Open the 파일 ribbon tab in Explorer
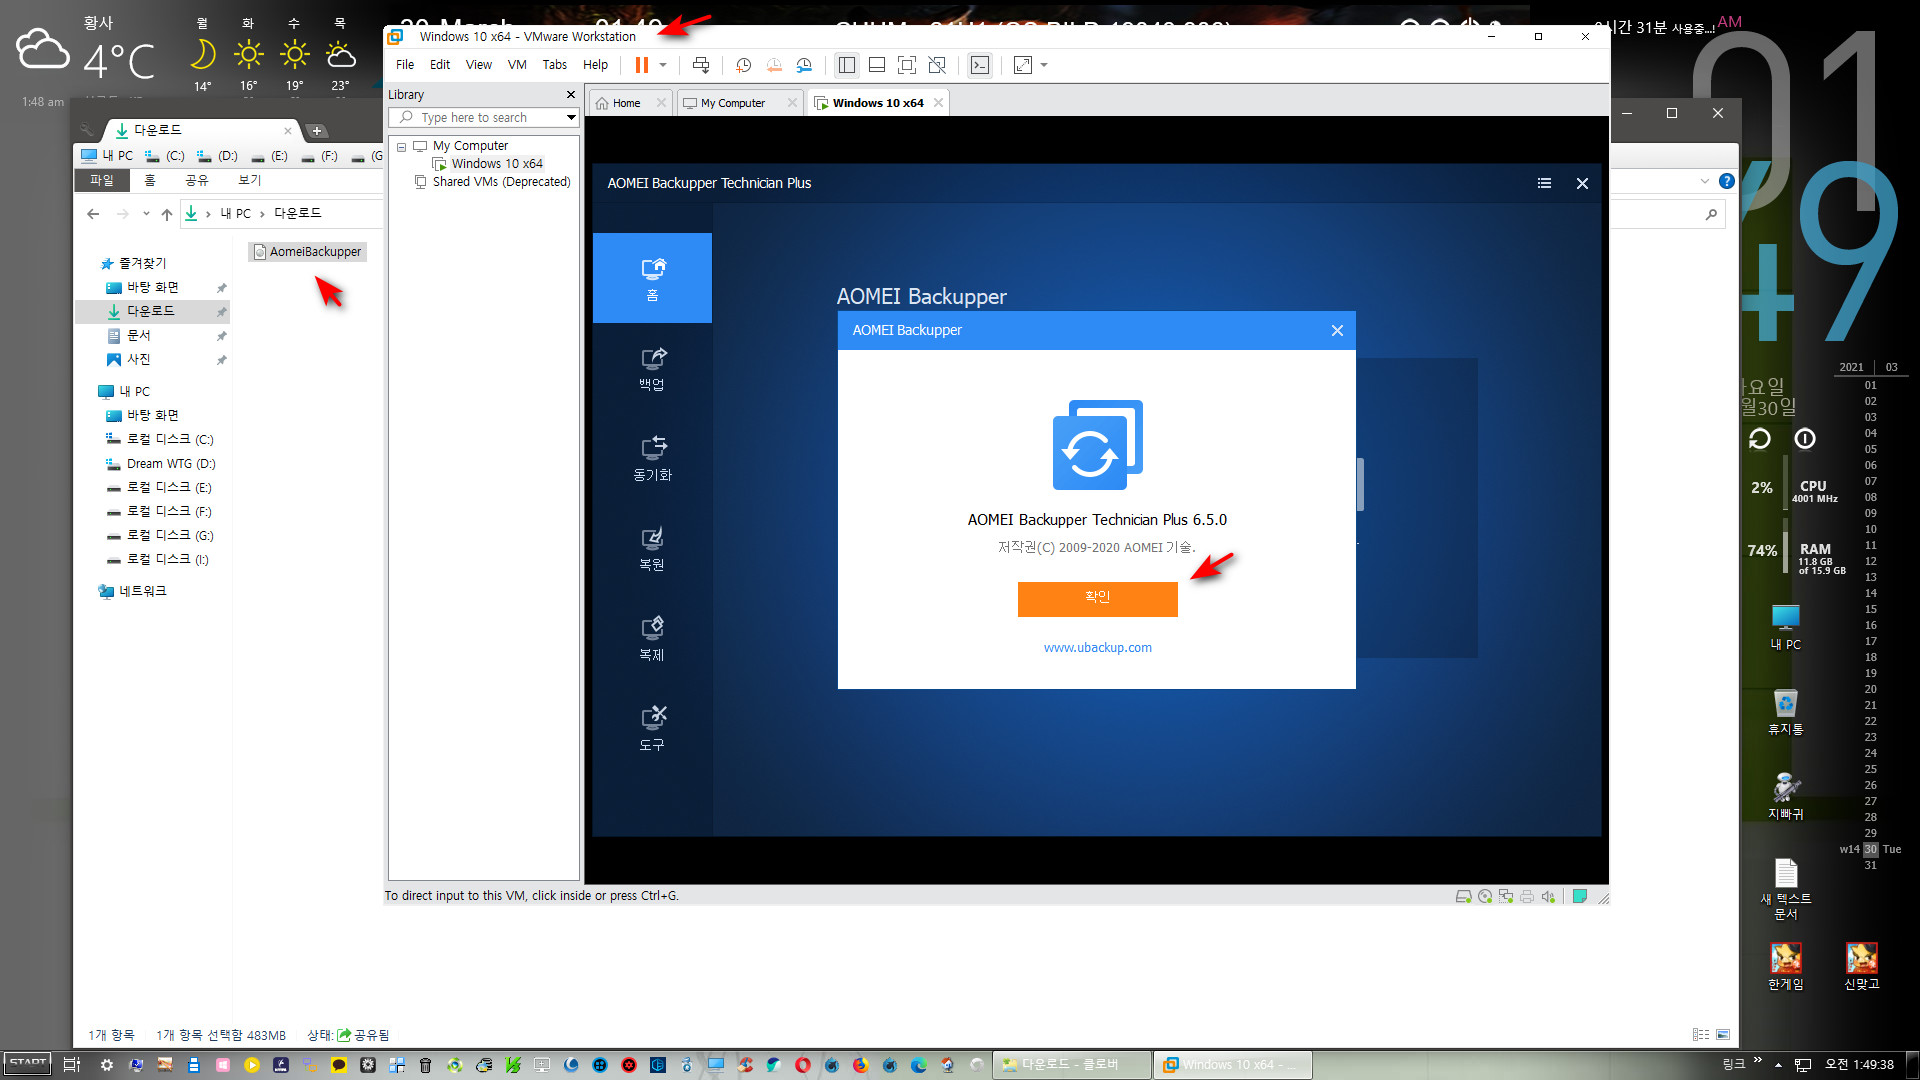 click(x=102, y=181)
